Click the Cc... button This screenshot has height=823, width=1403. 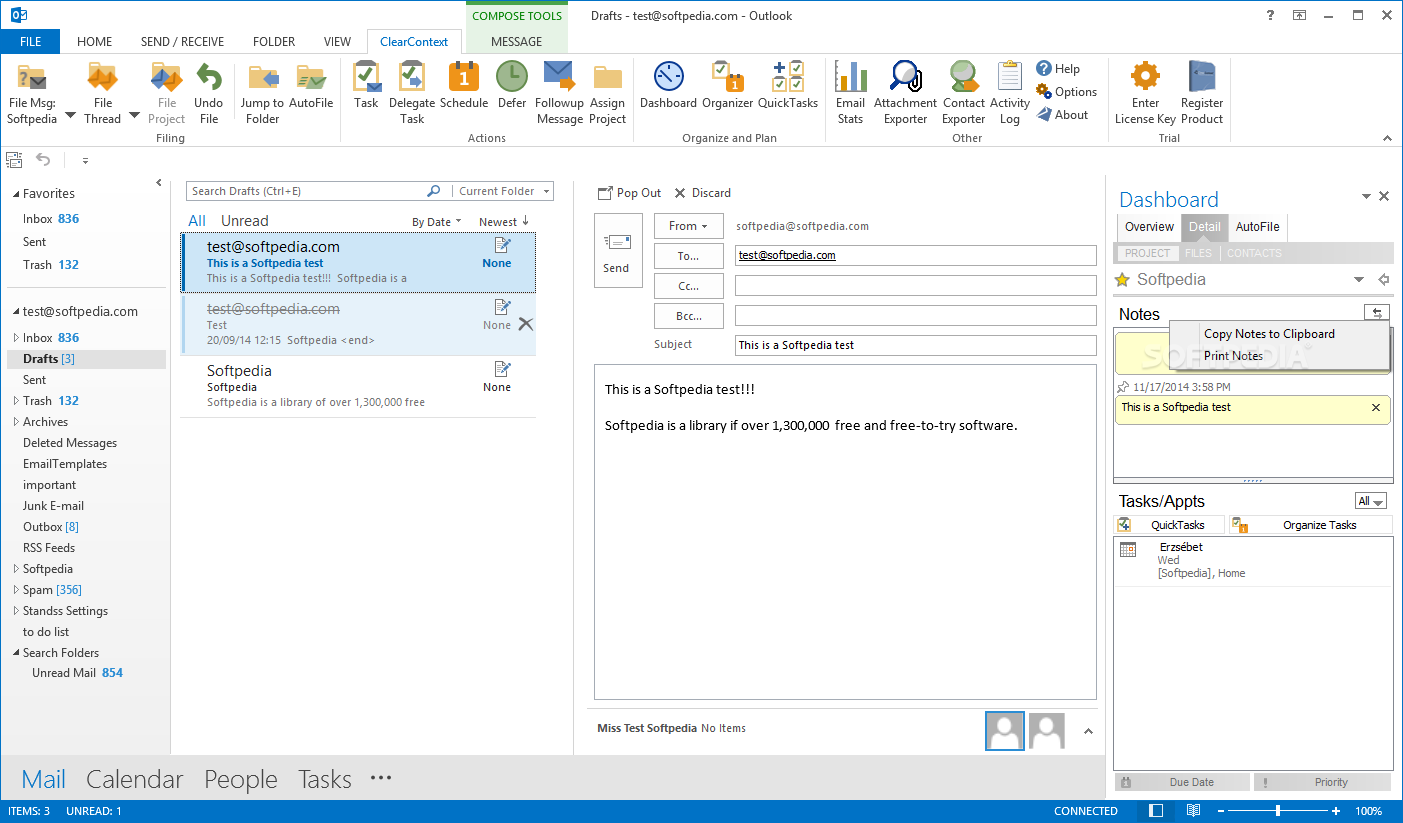[x=688, y=286]
